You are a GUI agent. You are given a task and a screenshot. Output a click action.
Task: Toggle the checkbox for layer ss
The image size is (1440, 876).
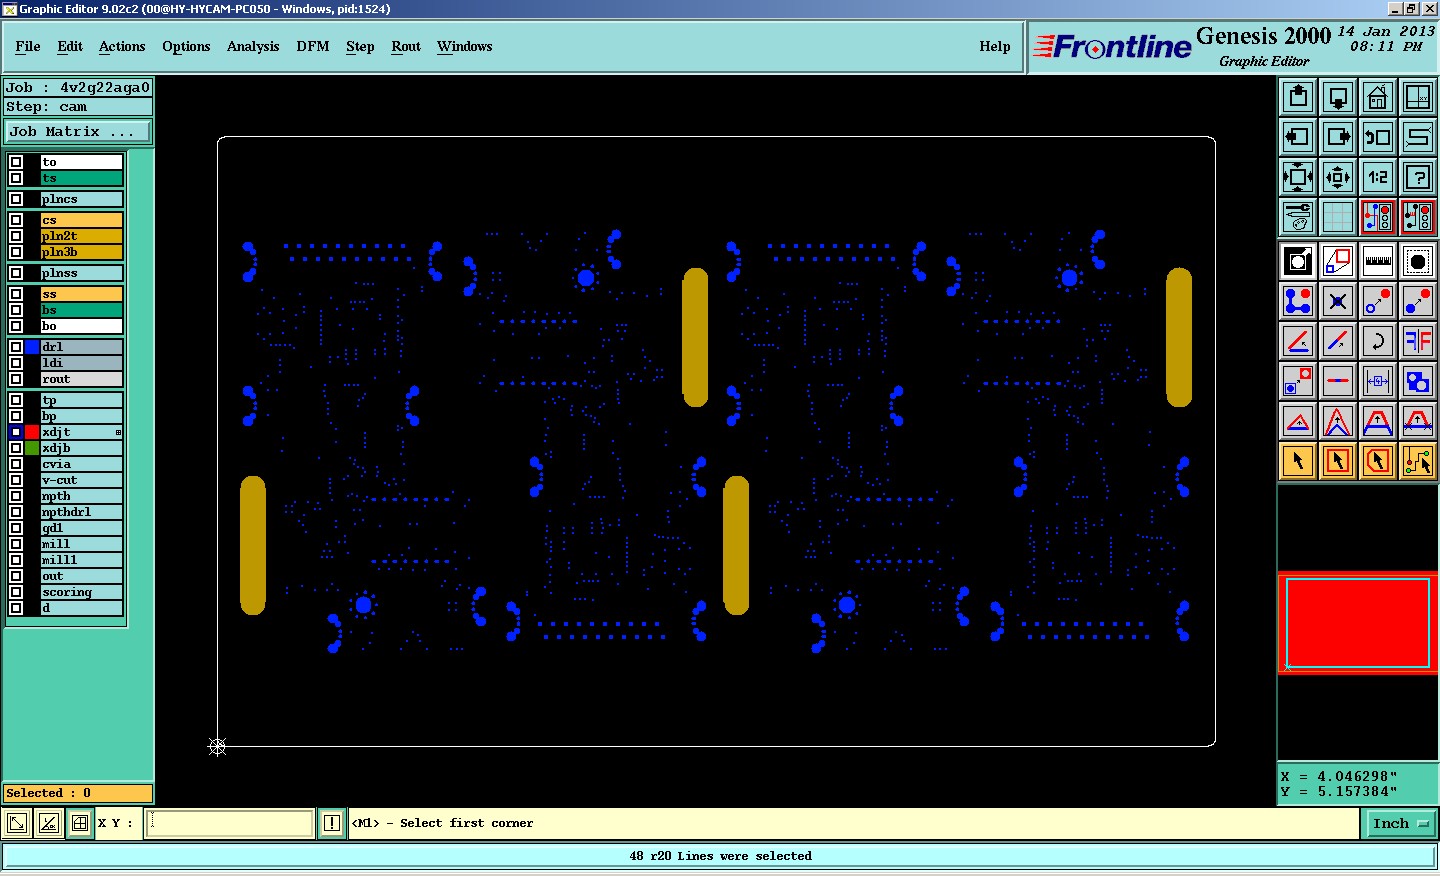click(16, 294)
